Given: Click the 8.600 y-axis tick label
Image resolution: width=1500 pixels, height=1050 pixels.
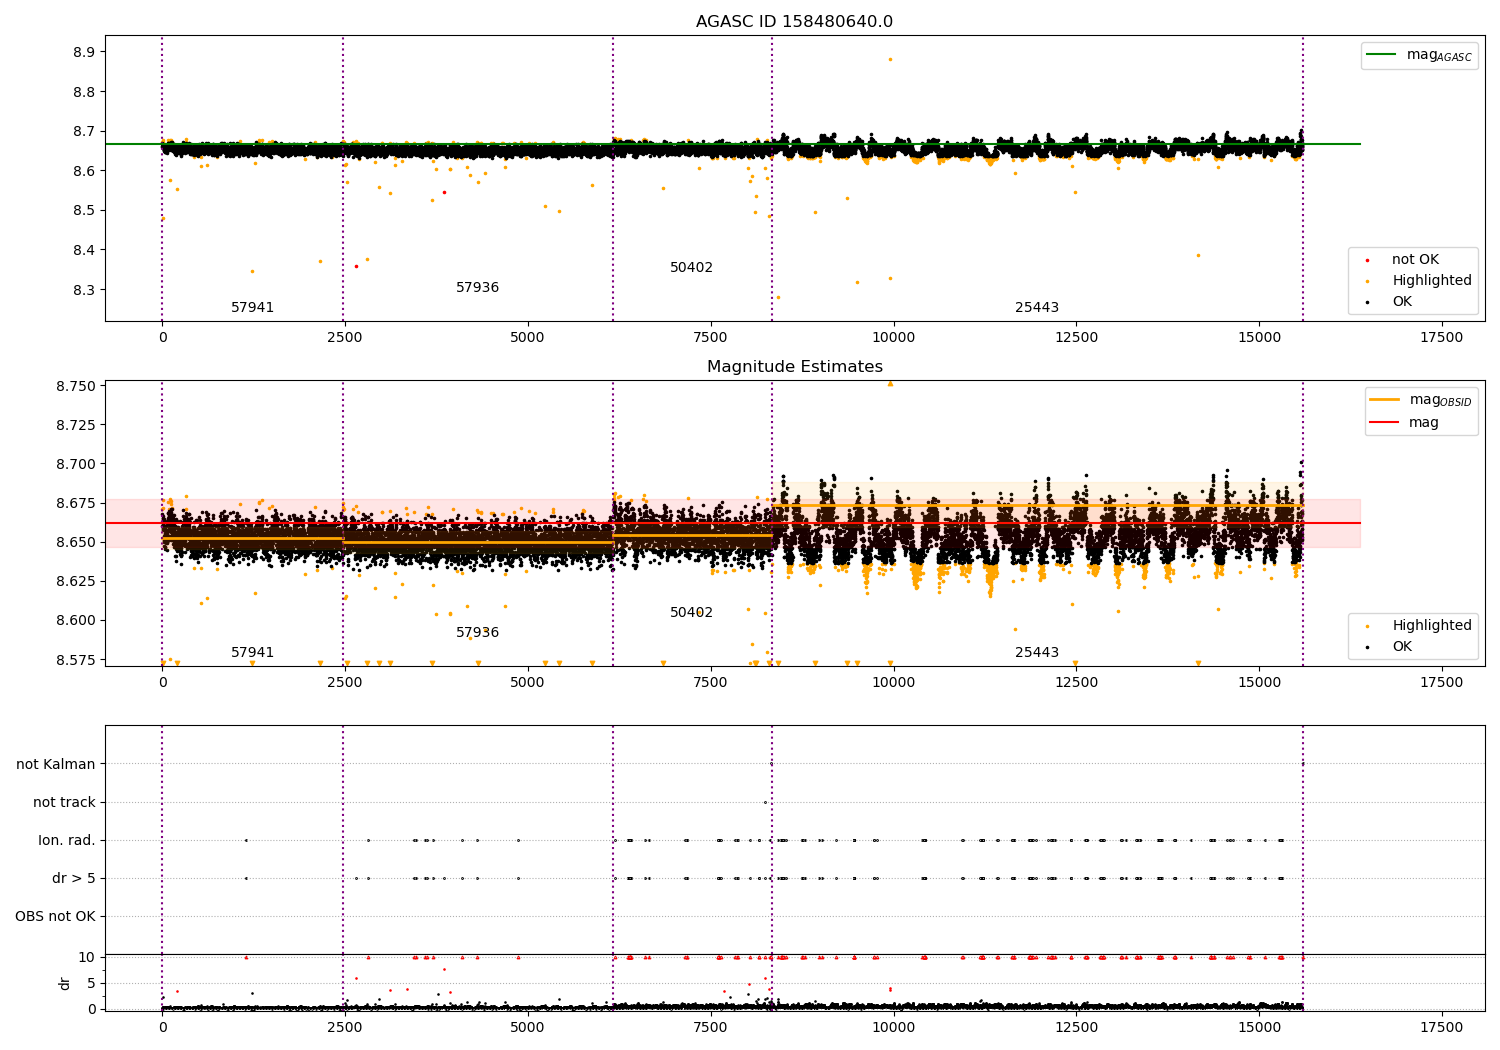Looking at the screenshot, I should pos(74,620).
